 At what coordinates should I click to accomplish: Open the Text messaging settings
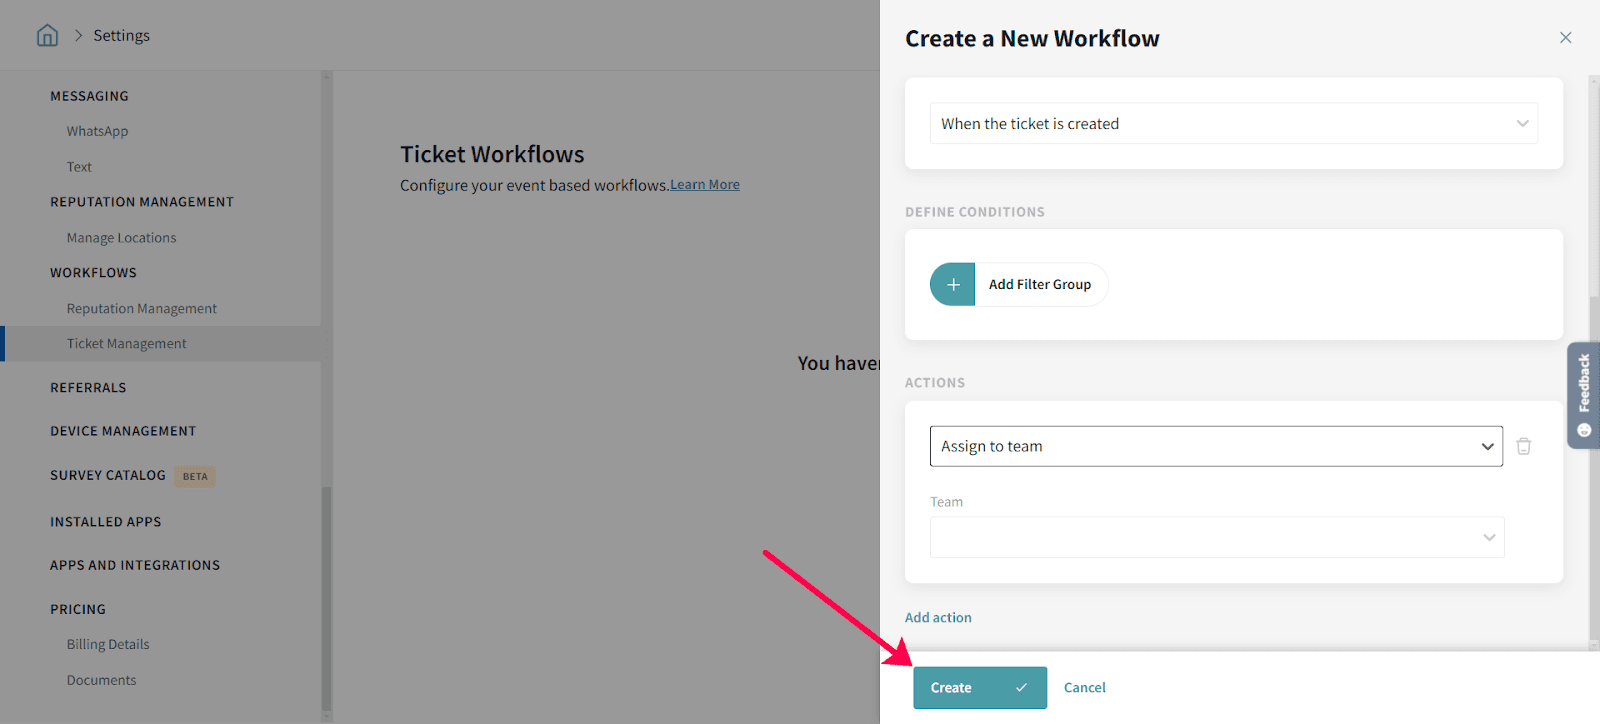[x=79, y=167]
